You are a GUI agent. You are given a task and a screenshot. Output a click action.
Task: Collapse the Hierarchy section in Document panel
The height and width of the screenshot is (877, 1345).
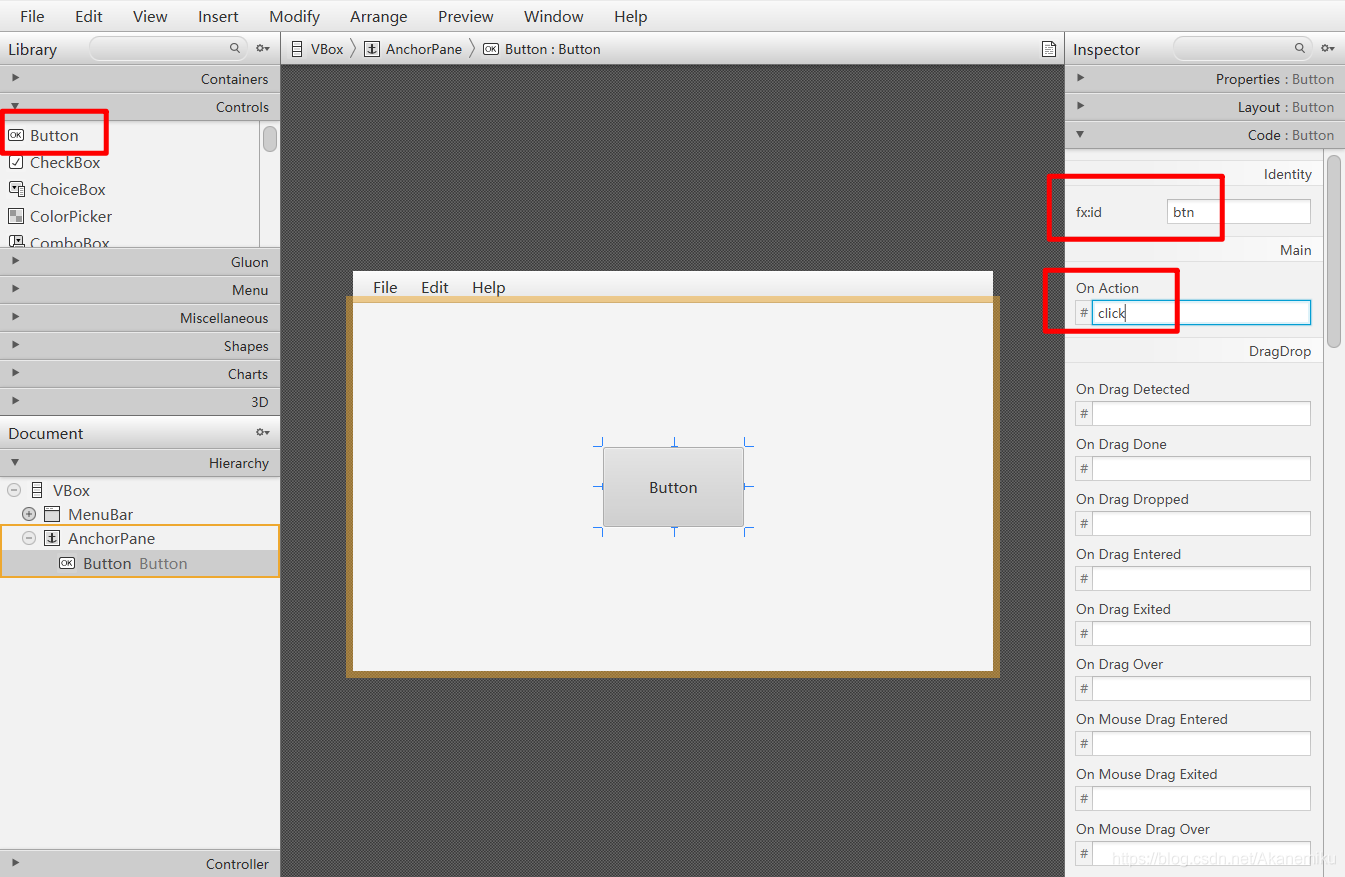[x=15, y=462]
